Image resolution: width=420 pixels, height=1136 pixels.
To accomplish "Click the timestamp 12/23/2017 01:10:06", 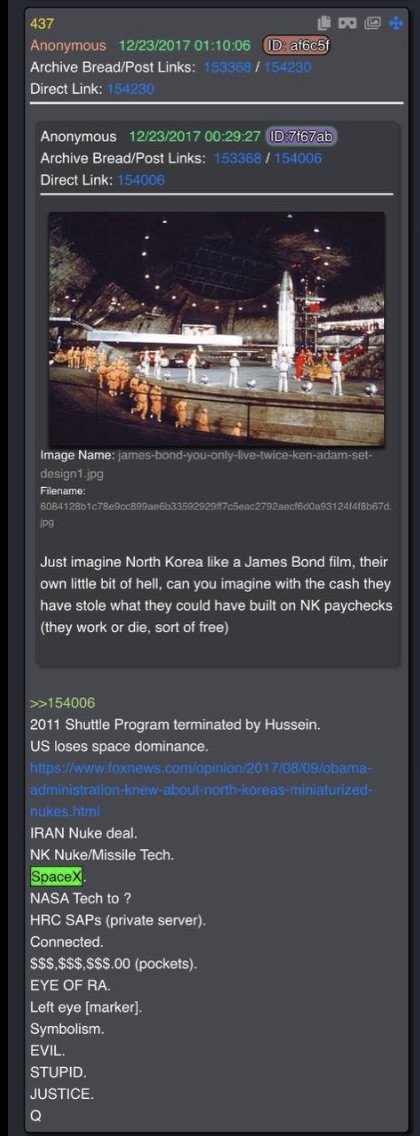I will [x=185, y=46].
